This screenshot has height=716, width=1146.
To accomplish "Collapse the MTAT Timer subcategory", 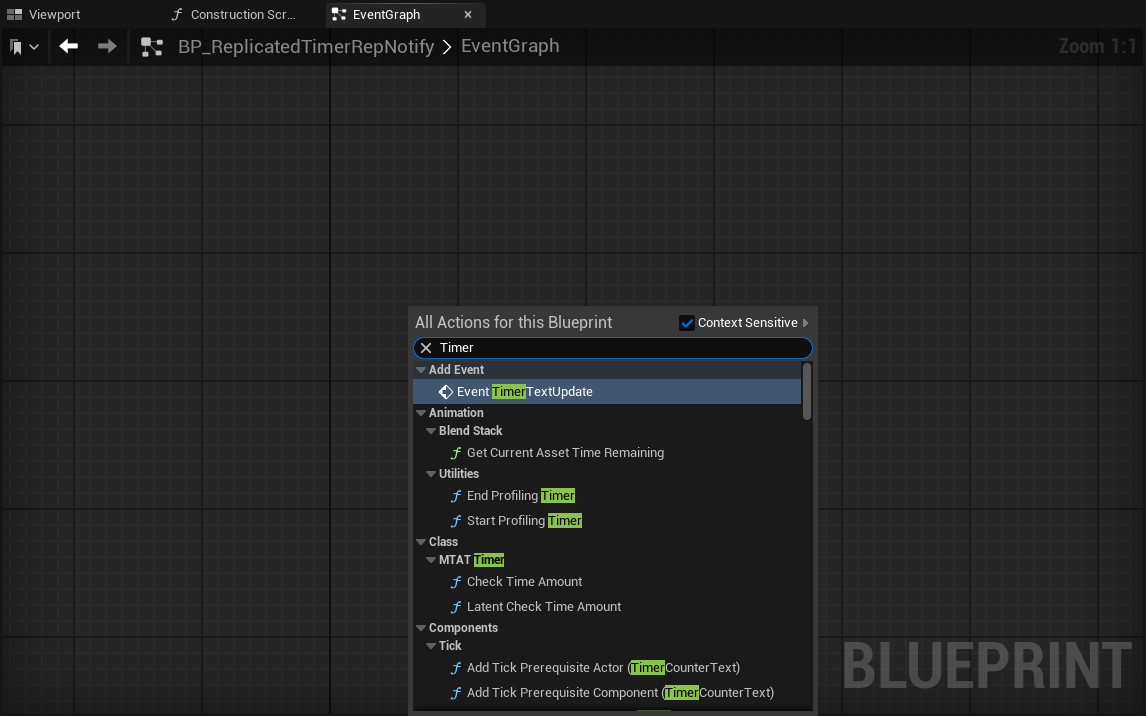I will coord(431,560).
